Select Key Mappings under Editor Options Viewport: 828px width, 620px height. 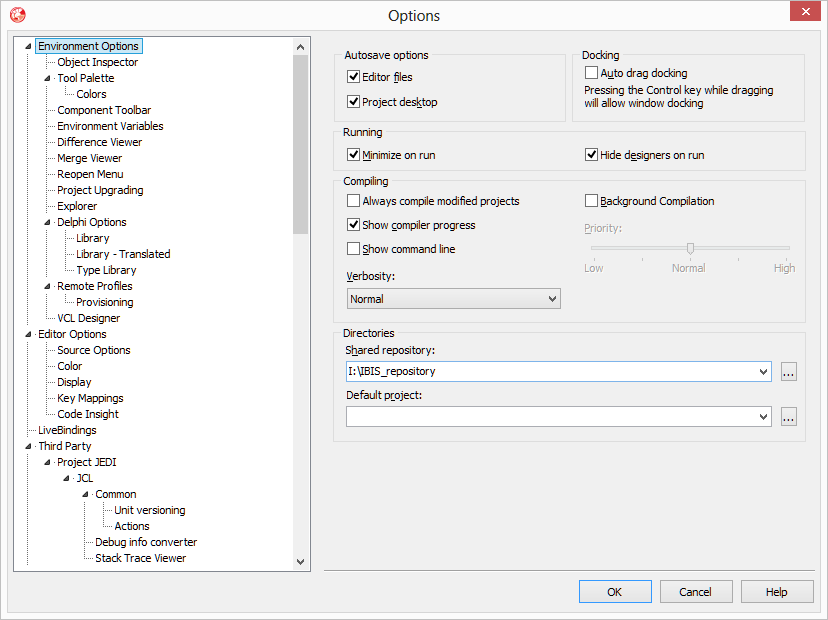click(90, 398)
